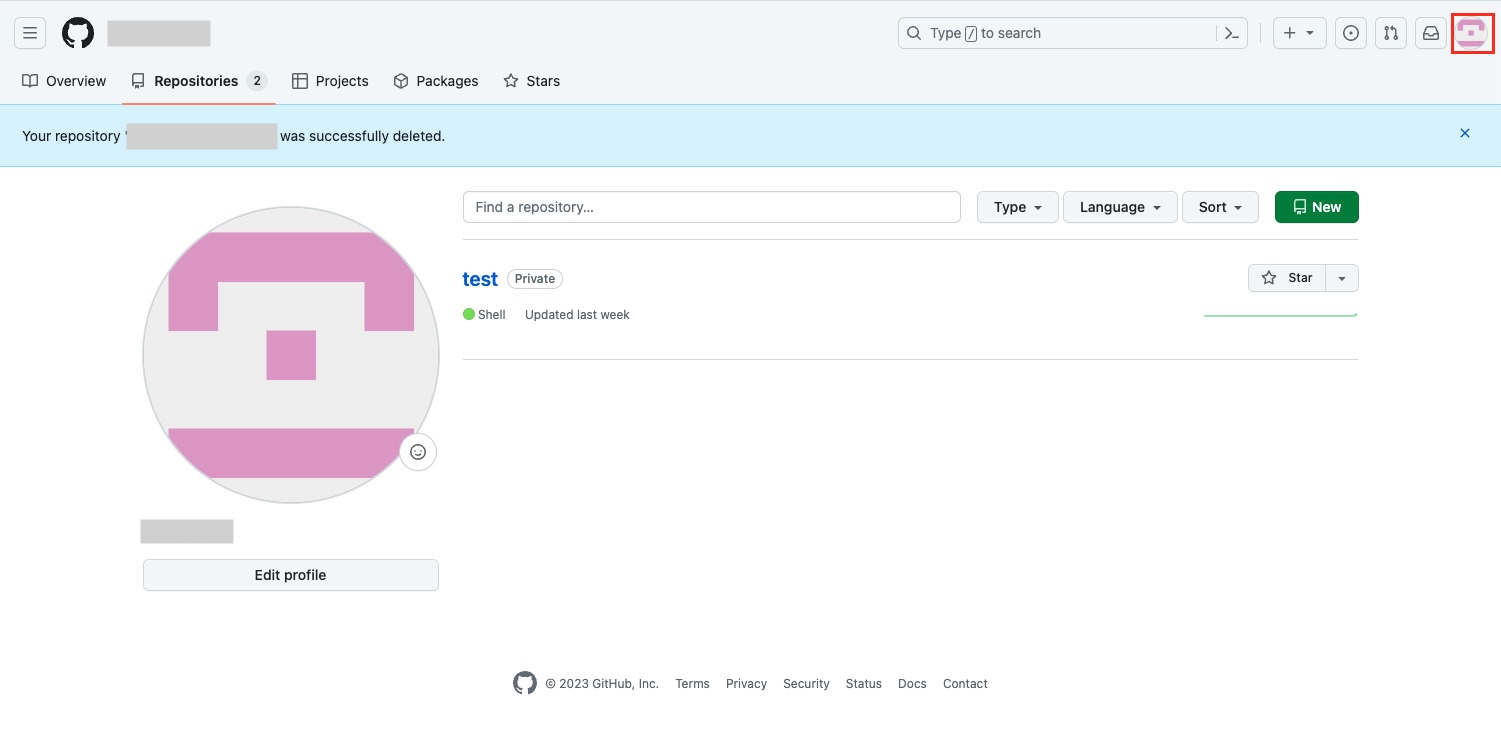
Task: Open the Packages tab
Action: [436, 81]
